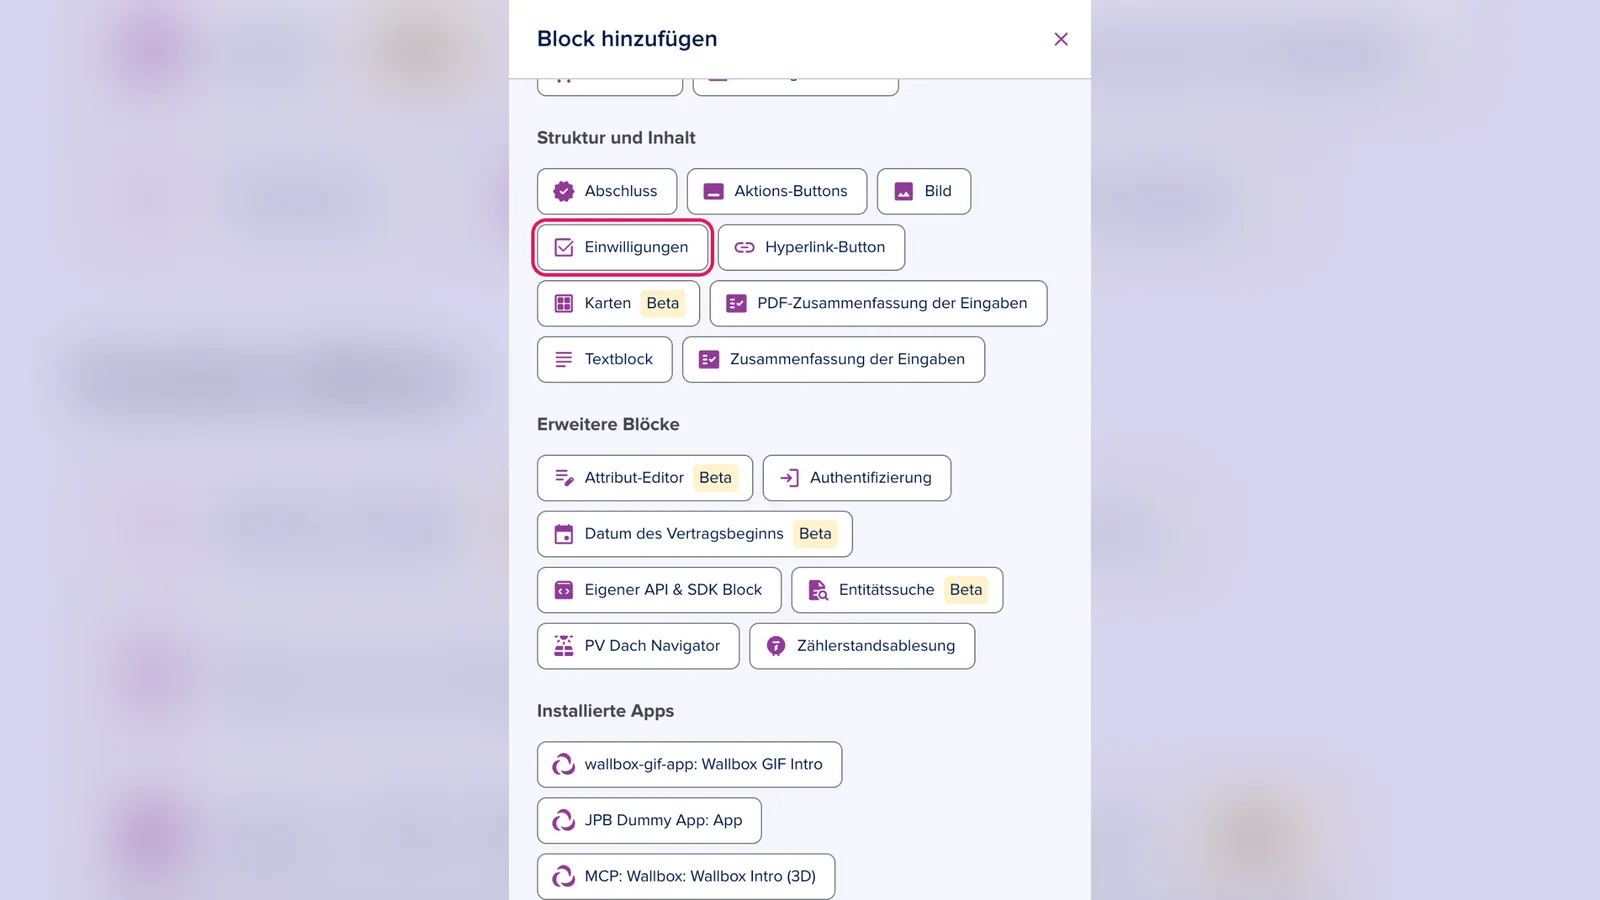The image size is (1600, 900).
Task: Select JPB Dummy App: App
Action: tap(649, 821)
